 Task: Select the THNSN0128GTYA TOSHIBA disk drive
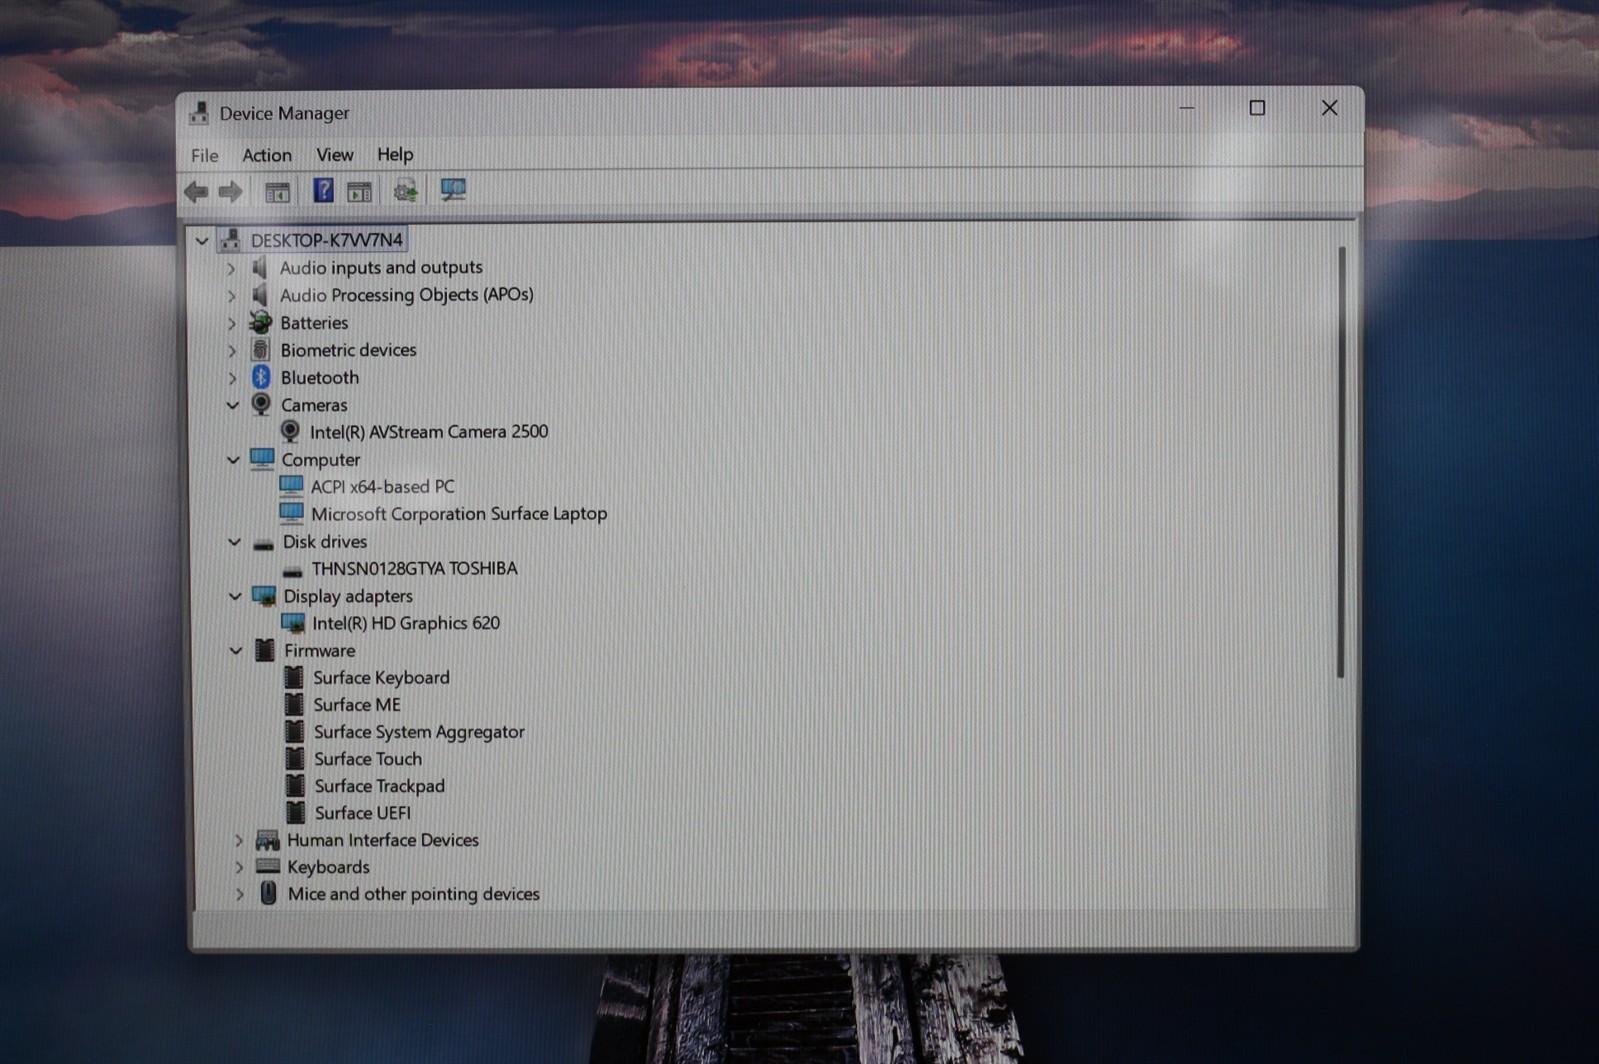pyautogui.click(x=414, y=569)
